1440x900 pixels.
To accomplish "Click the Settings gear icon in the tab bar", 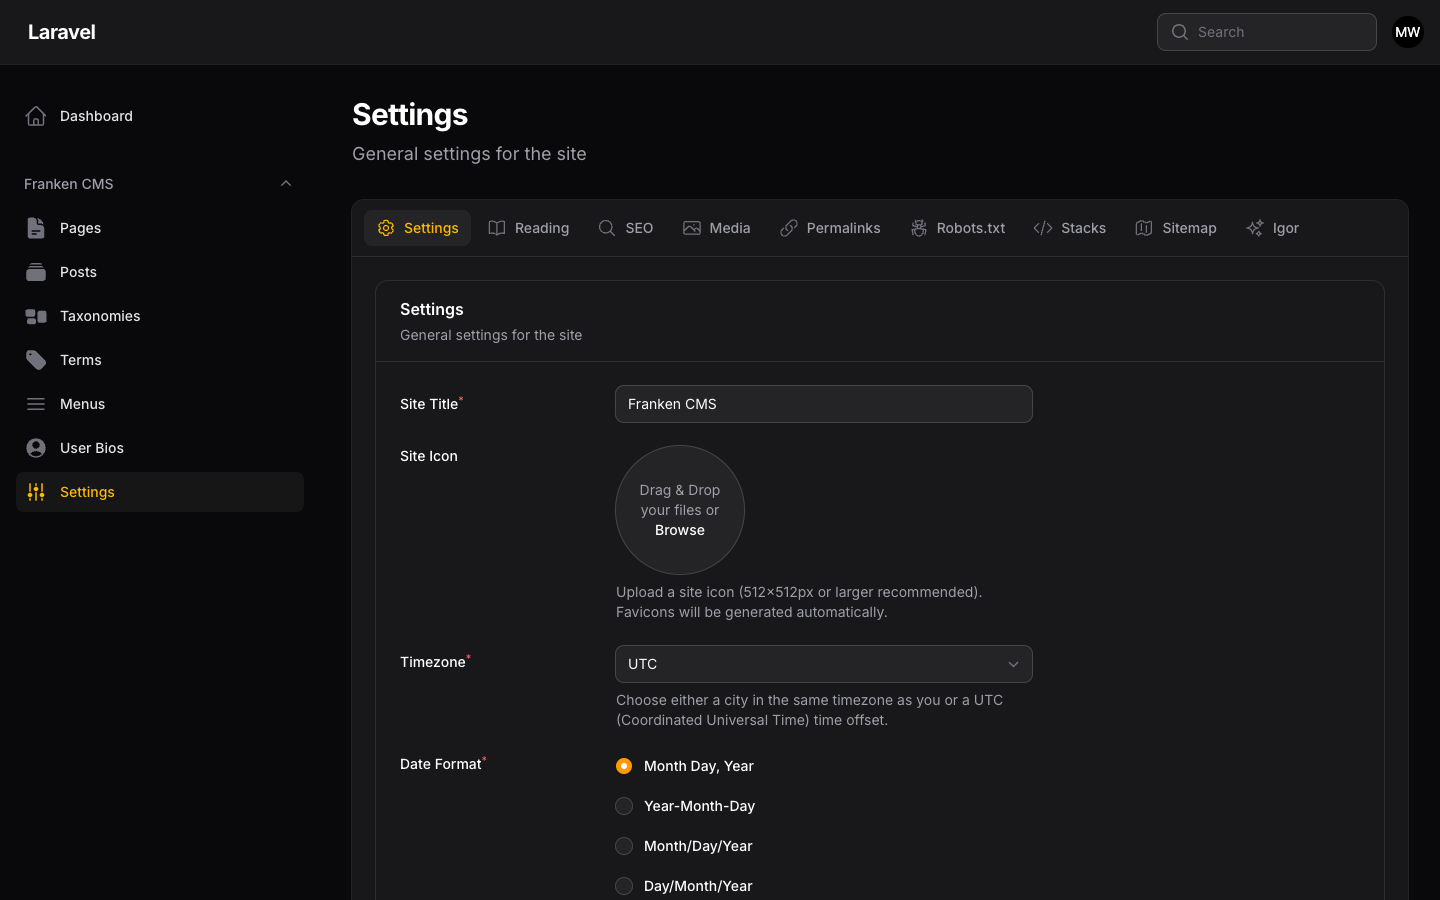I will [386, 228].
